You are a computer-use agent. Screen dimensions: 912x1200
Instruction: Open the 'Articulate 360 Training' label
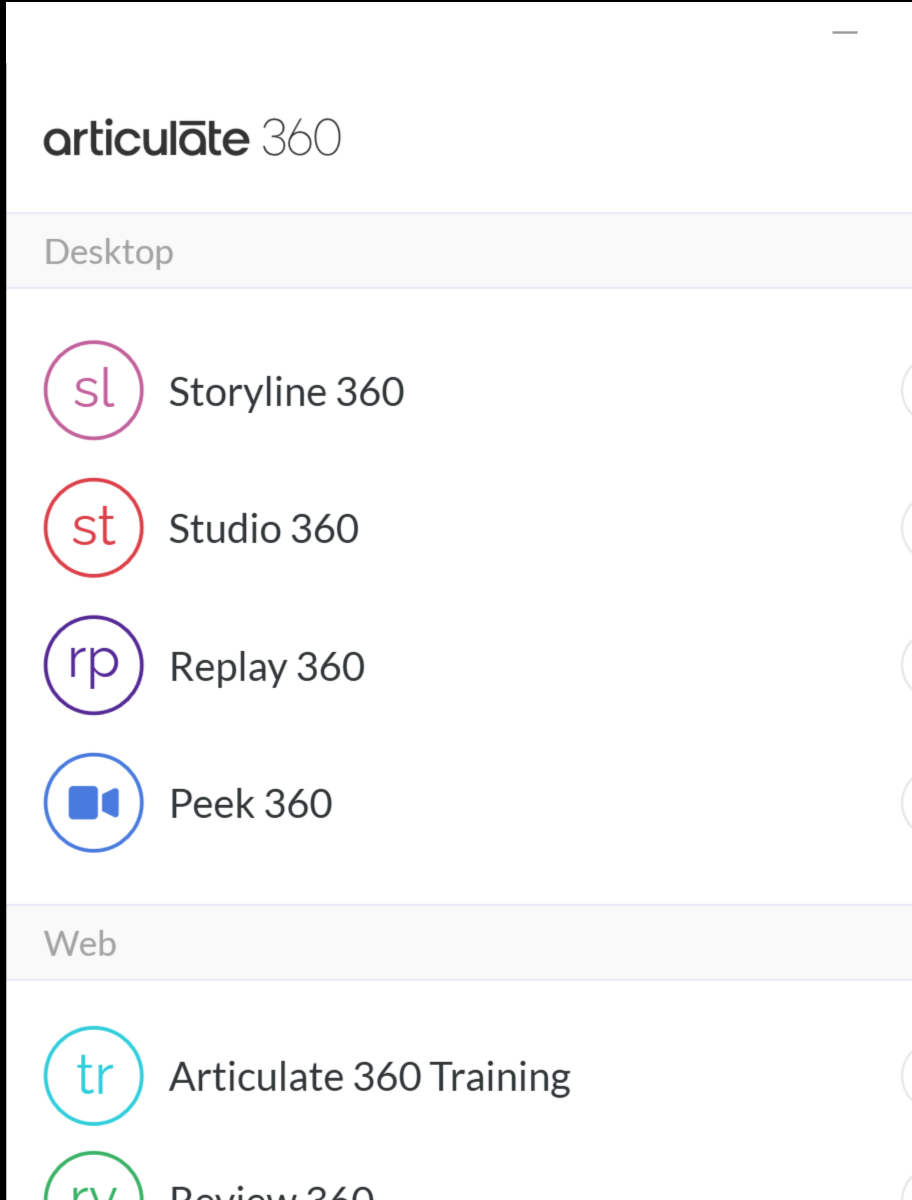pyautogui.click(x=370, y=1078)
